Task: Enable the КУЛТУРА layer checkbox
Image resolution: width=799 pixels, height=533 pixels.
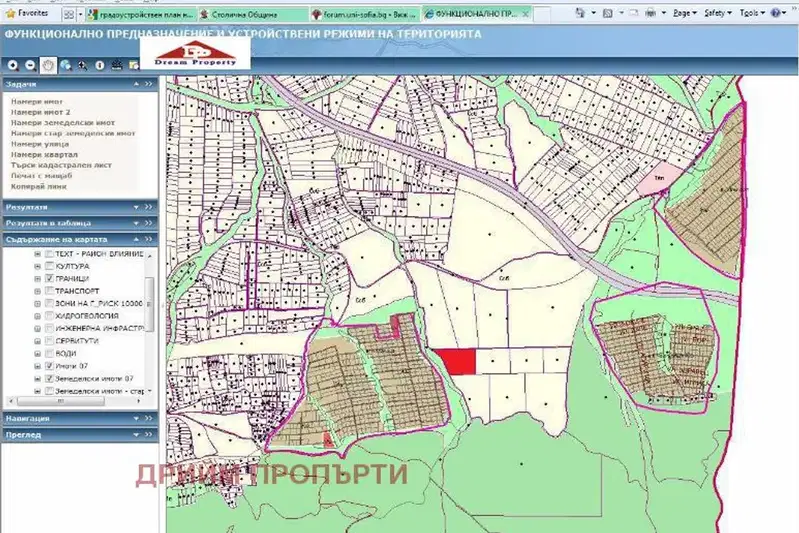Action: [49, 265]
